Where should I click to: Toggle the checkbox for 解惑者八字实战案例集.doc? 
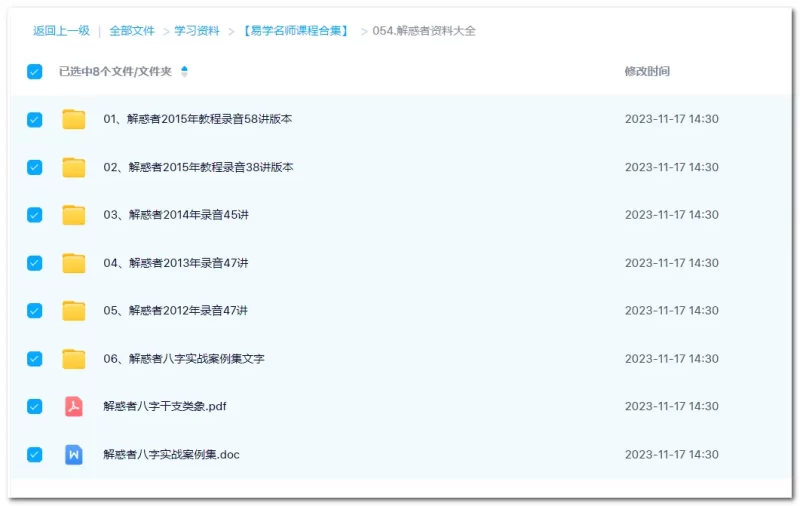click(35, 455)
